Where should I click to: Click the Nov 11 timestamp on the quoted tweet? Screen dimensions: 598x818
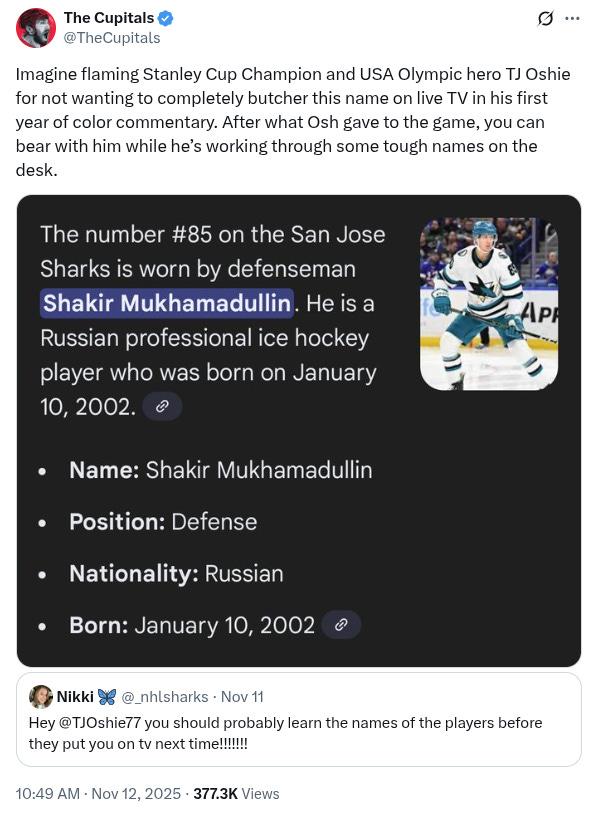click(x=241, y=696)
